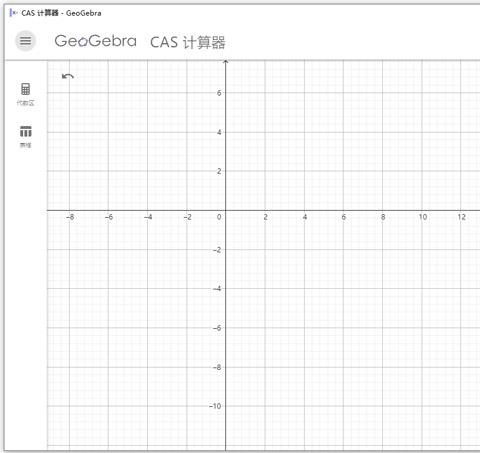Click the x-axis label -8
Image resolution: width=480 pixels, height=453 pixels.
pyautogui.click(x=70, y=217)
